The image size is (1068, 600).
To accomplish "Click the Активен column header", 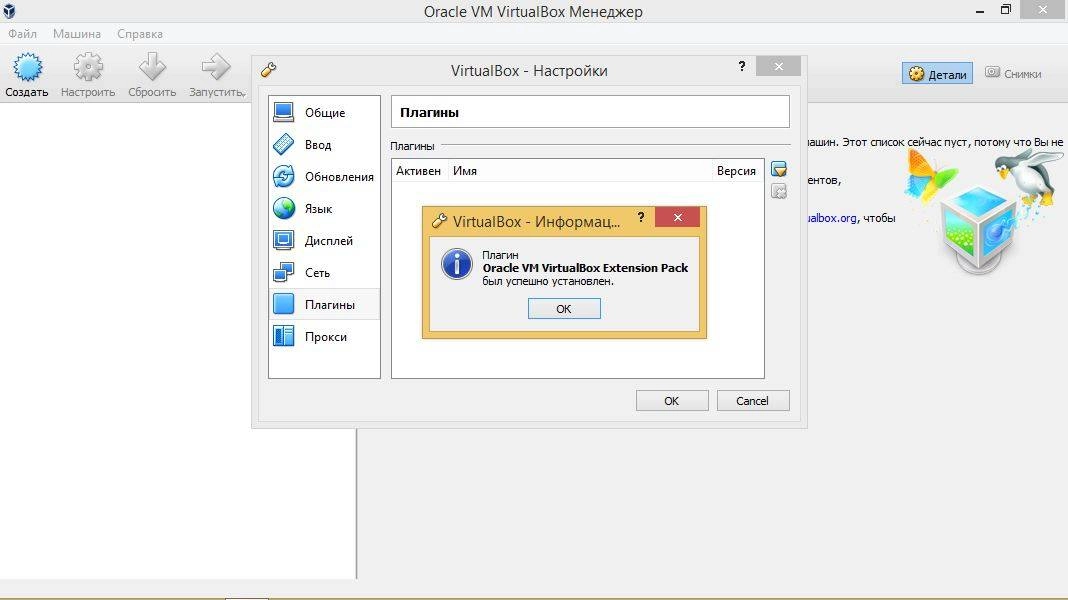I will [x=418, y=171].
